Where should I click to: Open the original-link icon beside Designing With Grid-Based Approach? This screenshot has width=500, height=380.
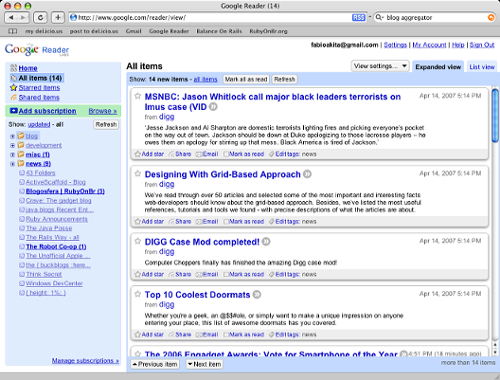307,174
